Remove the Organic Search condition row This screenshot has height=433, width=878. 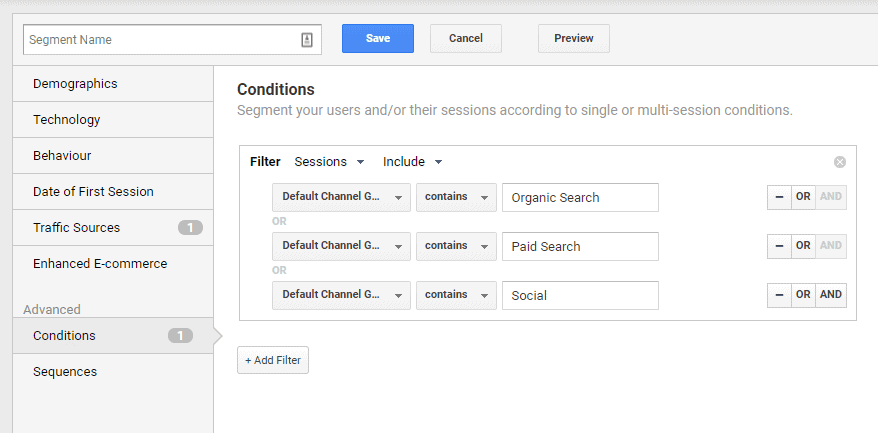pyautogui.click(x=778, y=197)
